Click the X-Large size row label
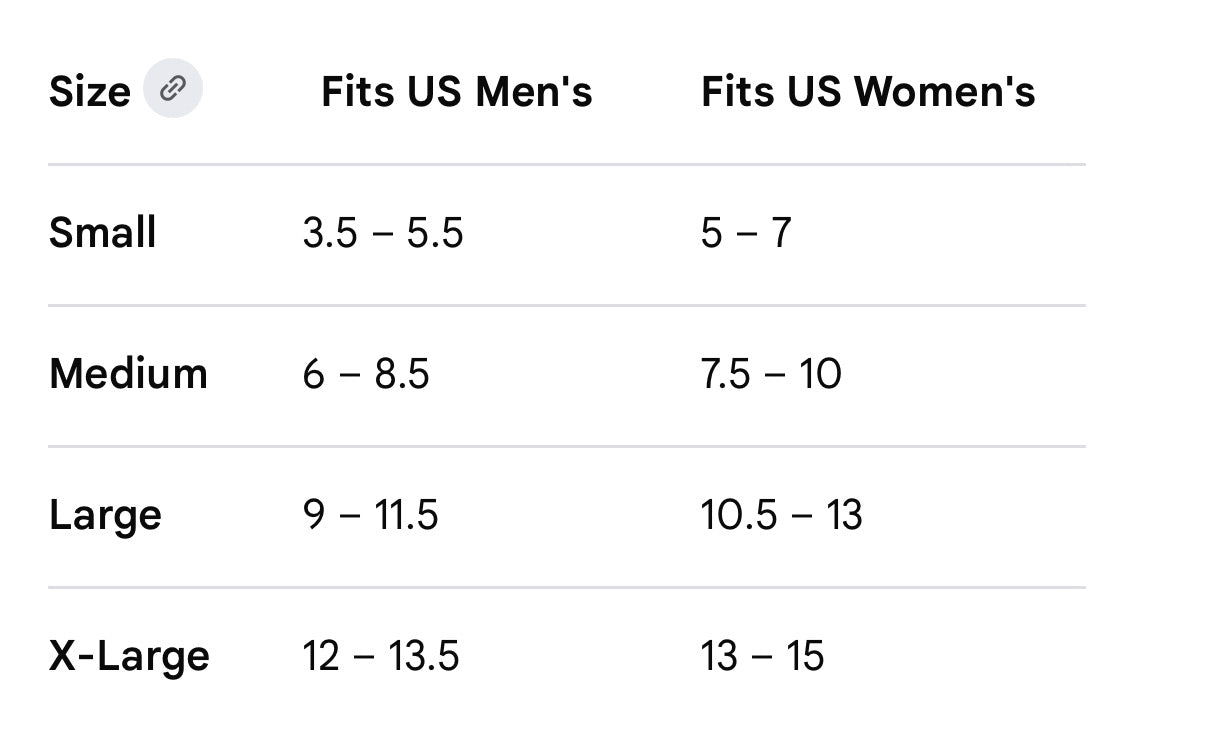1206x743 pixels. (x=130, y=657)
